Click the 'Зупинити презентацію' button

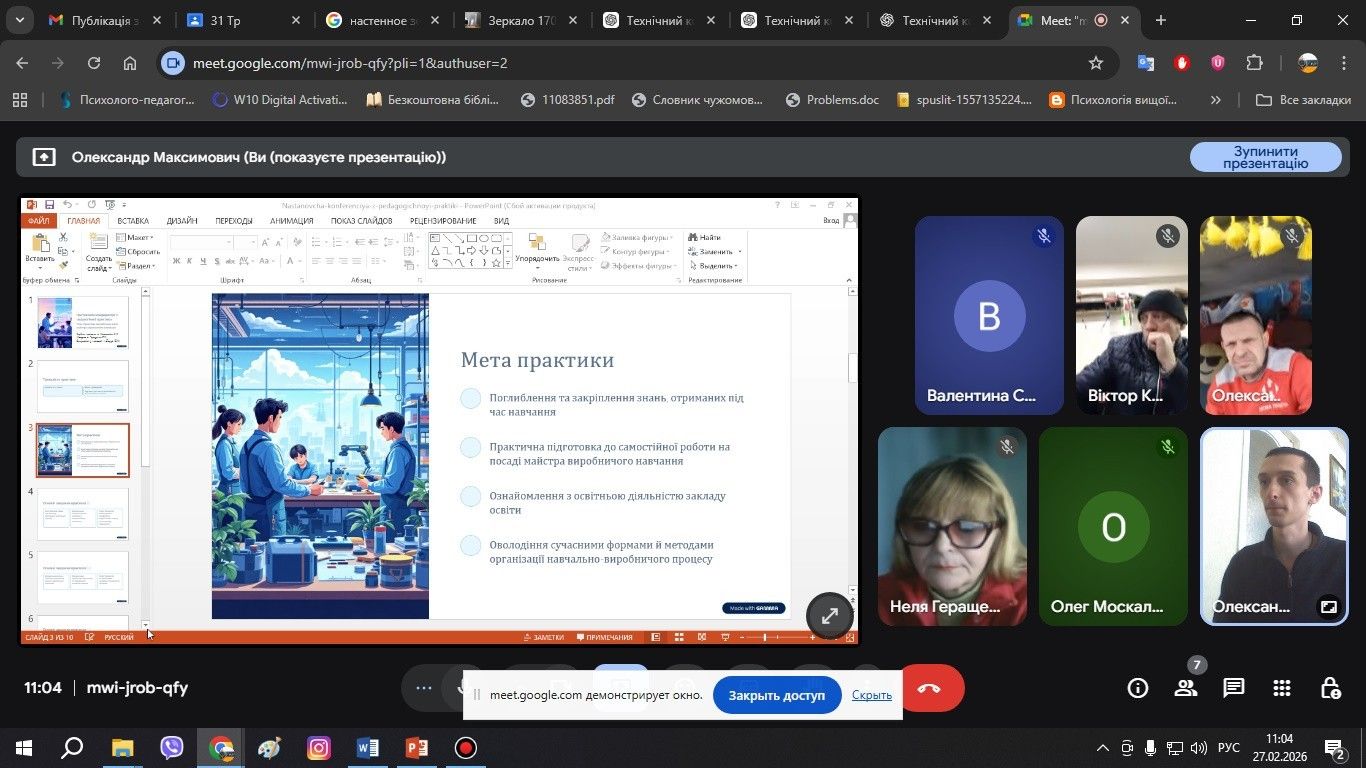click(1265, 157)
